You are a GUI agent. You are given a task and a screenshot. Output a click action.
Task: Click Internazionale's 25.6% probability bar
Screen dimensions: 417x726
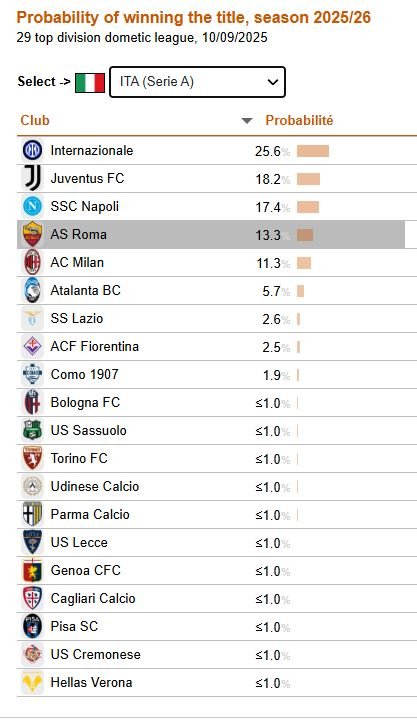(313, 151)
